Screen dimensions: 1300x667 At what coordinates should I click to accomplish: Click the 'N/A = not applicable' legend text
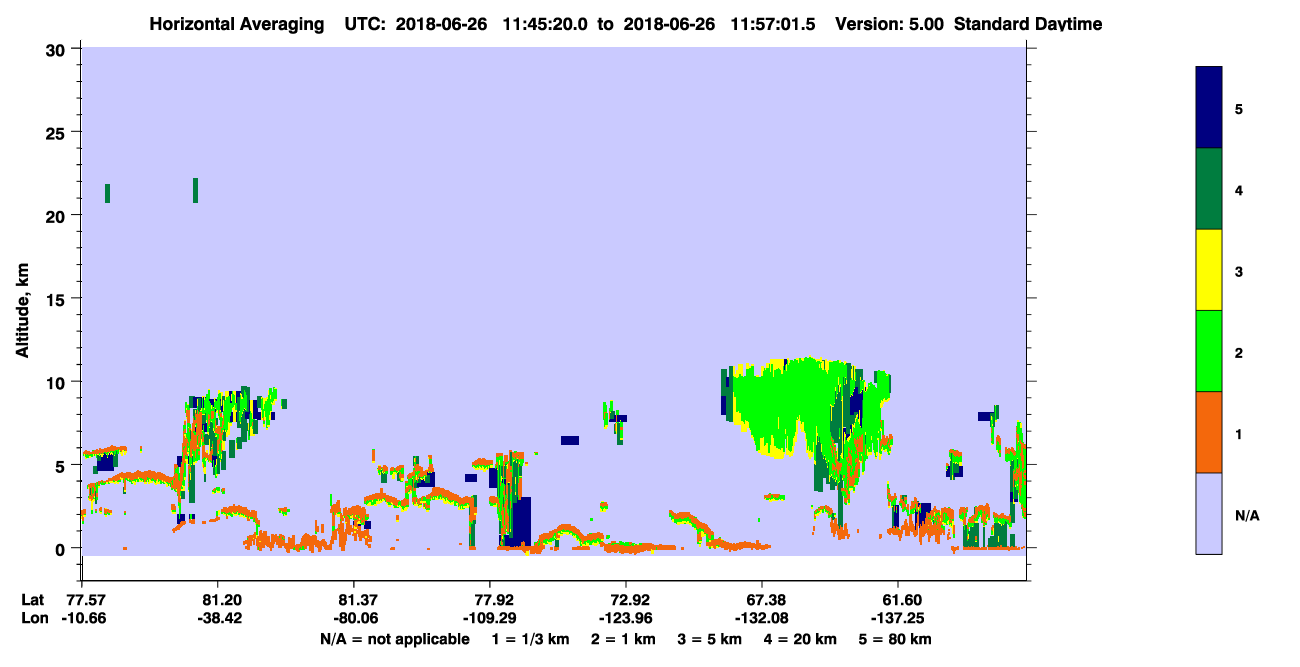point(394,638)
